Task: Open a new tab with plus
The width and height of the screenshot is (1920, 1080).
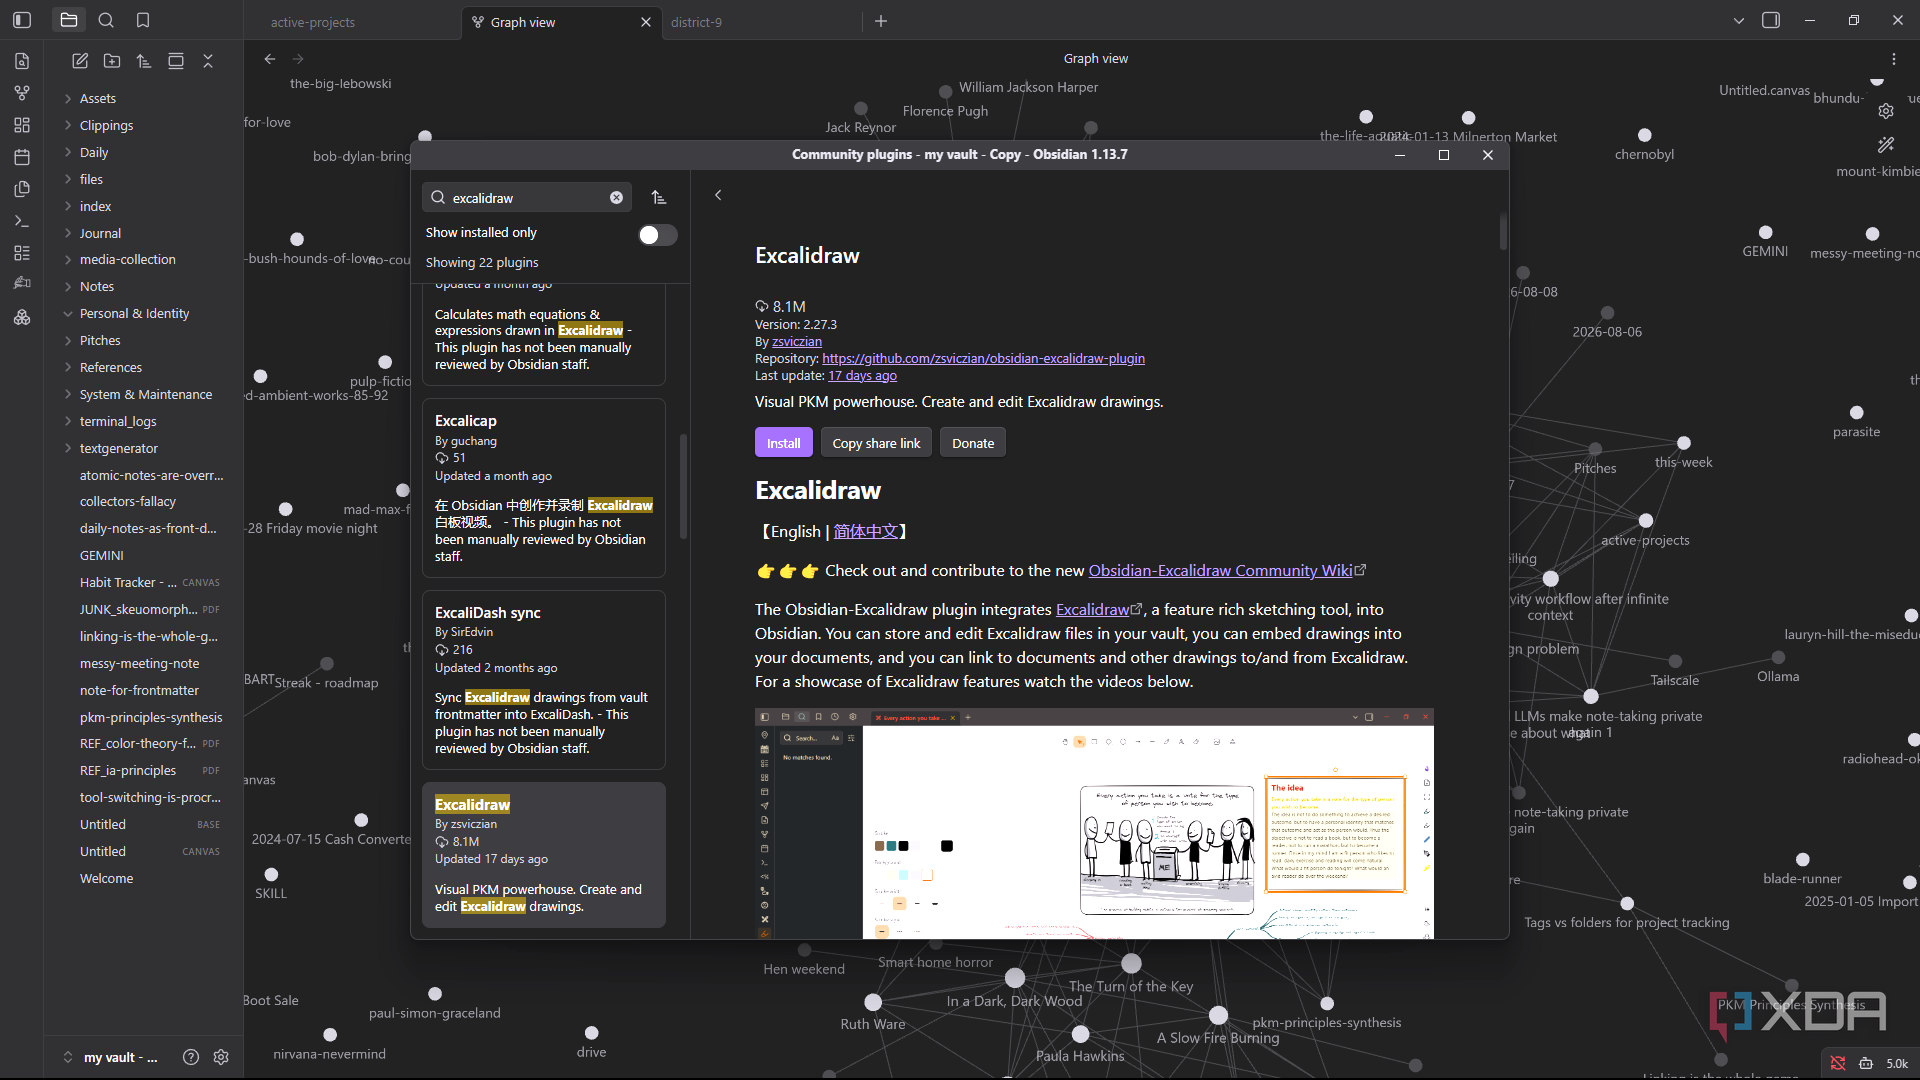Action: click(881, 21)
